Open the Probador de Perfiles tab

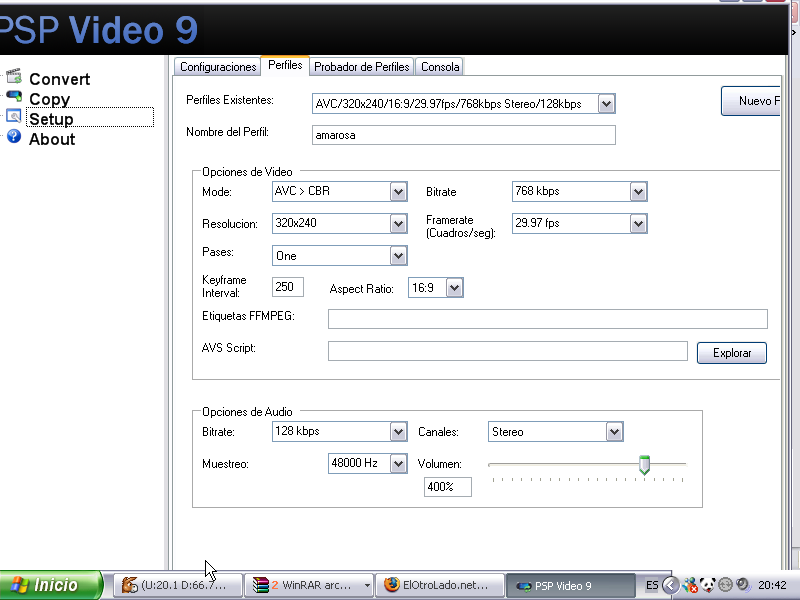[361, 67]
